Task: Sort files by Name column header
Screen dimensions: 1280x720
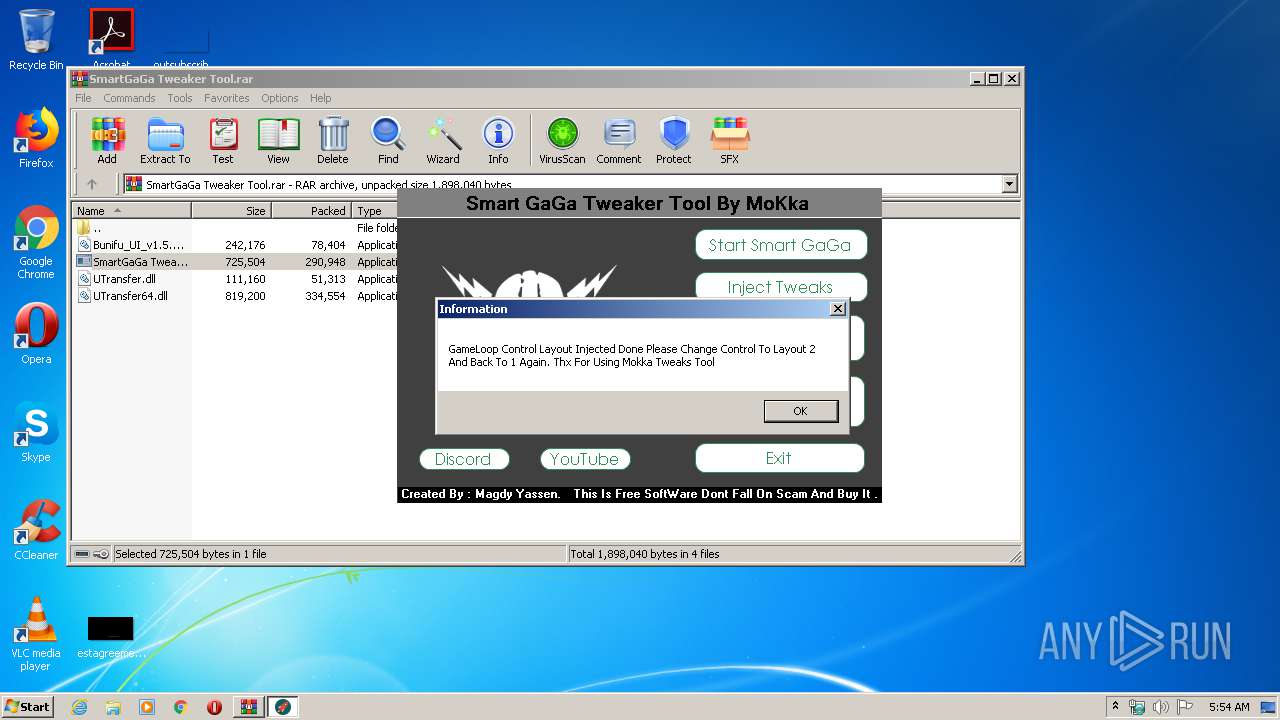Action: [131, 211]
